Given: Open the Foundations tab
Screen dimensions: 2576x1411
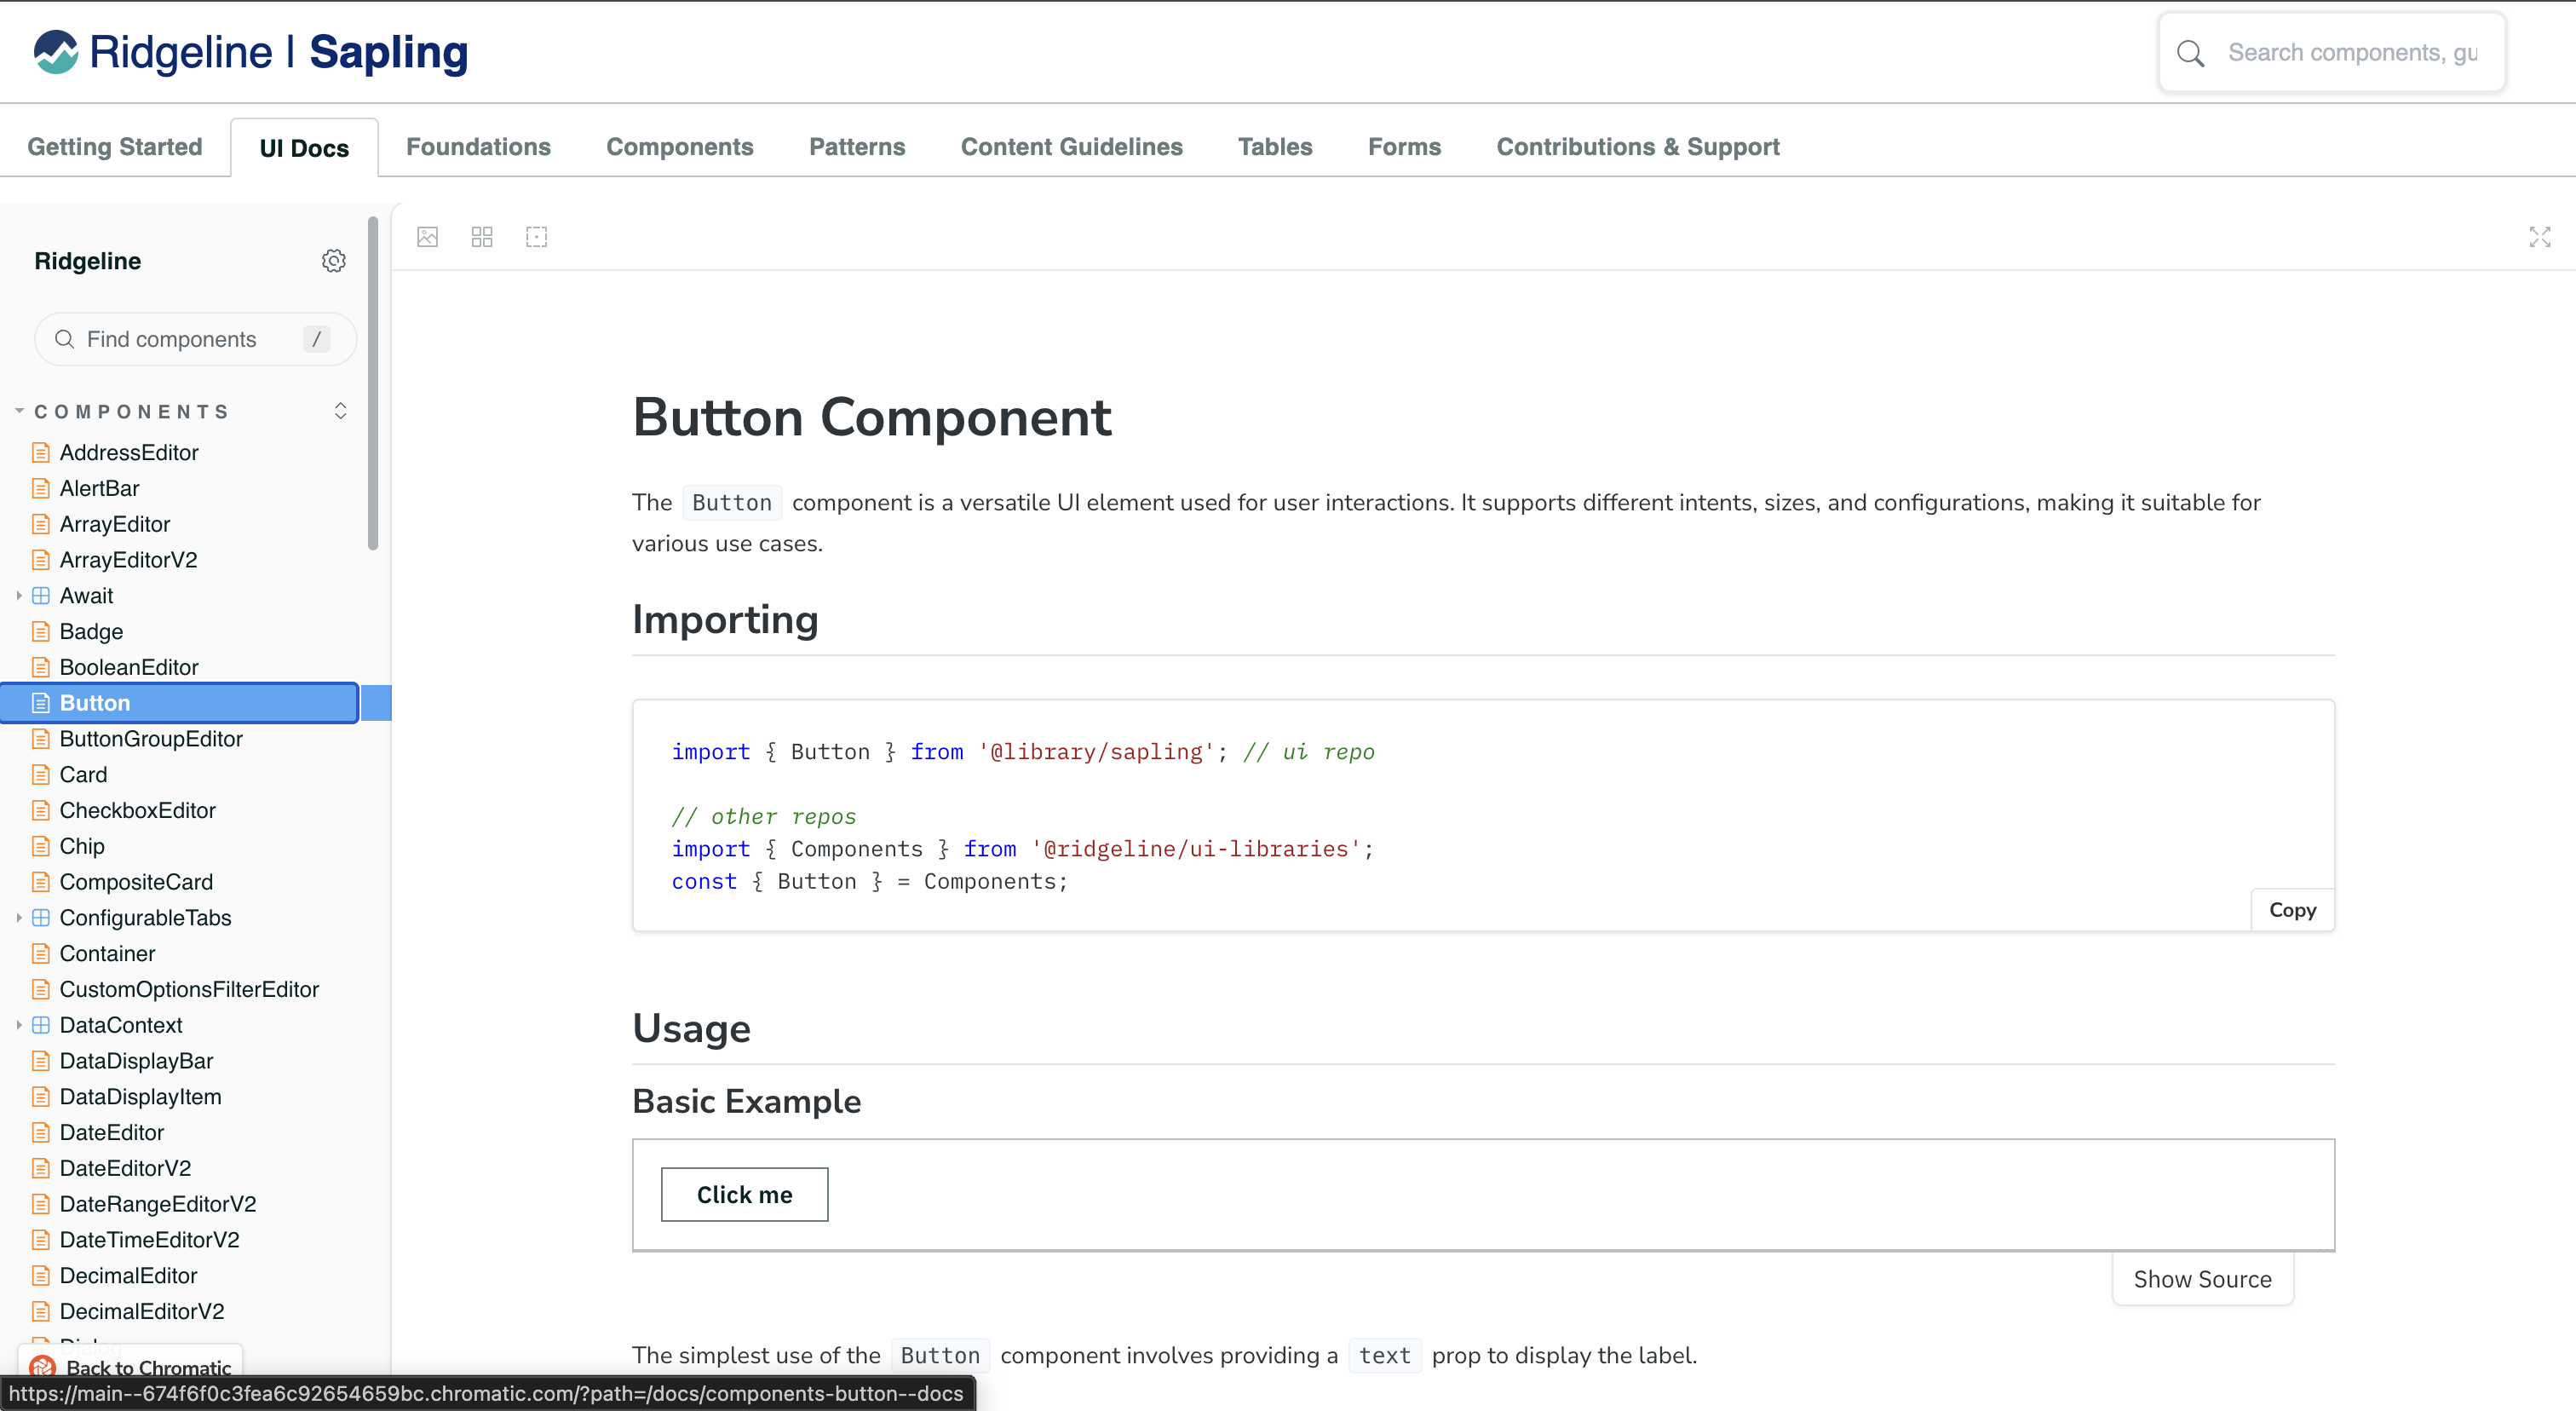Looking at the screenshot, I should (478, 147).
